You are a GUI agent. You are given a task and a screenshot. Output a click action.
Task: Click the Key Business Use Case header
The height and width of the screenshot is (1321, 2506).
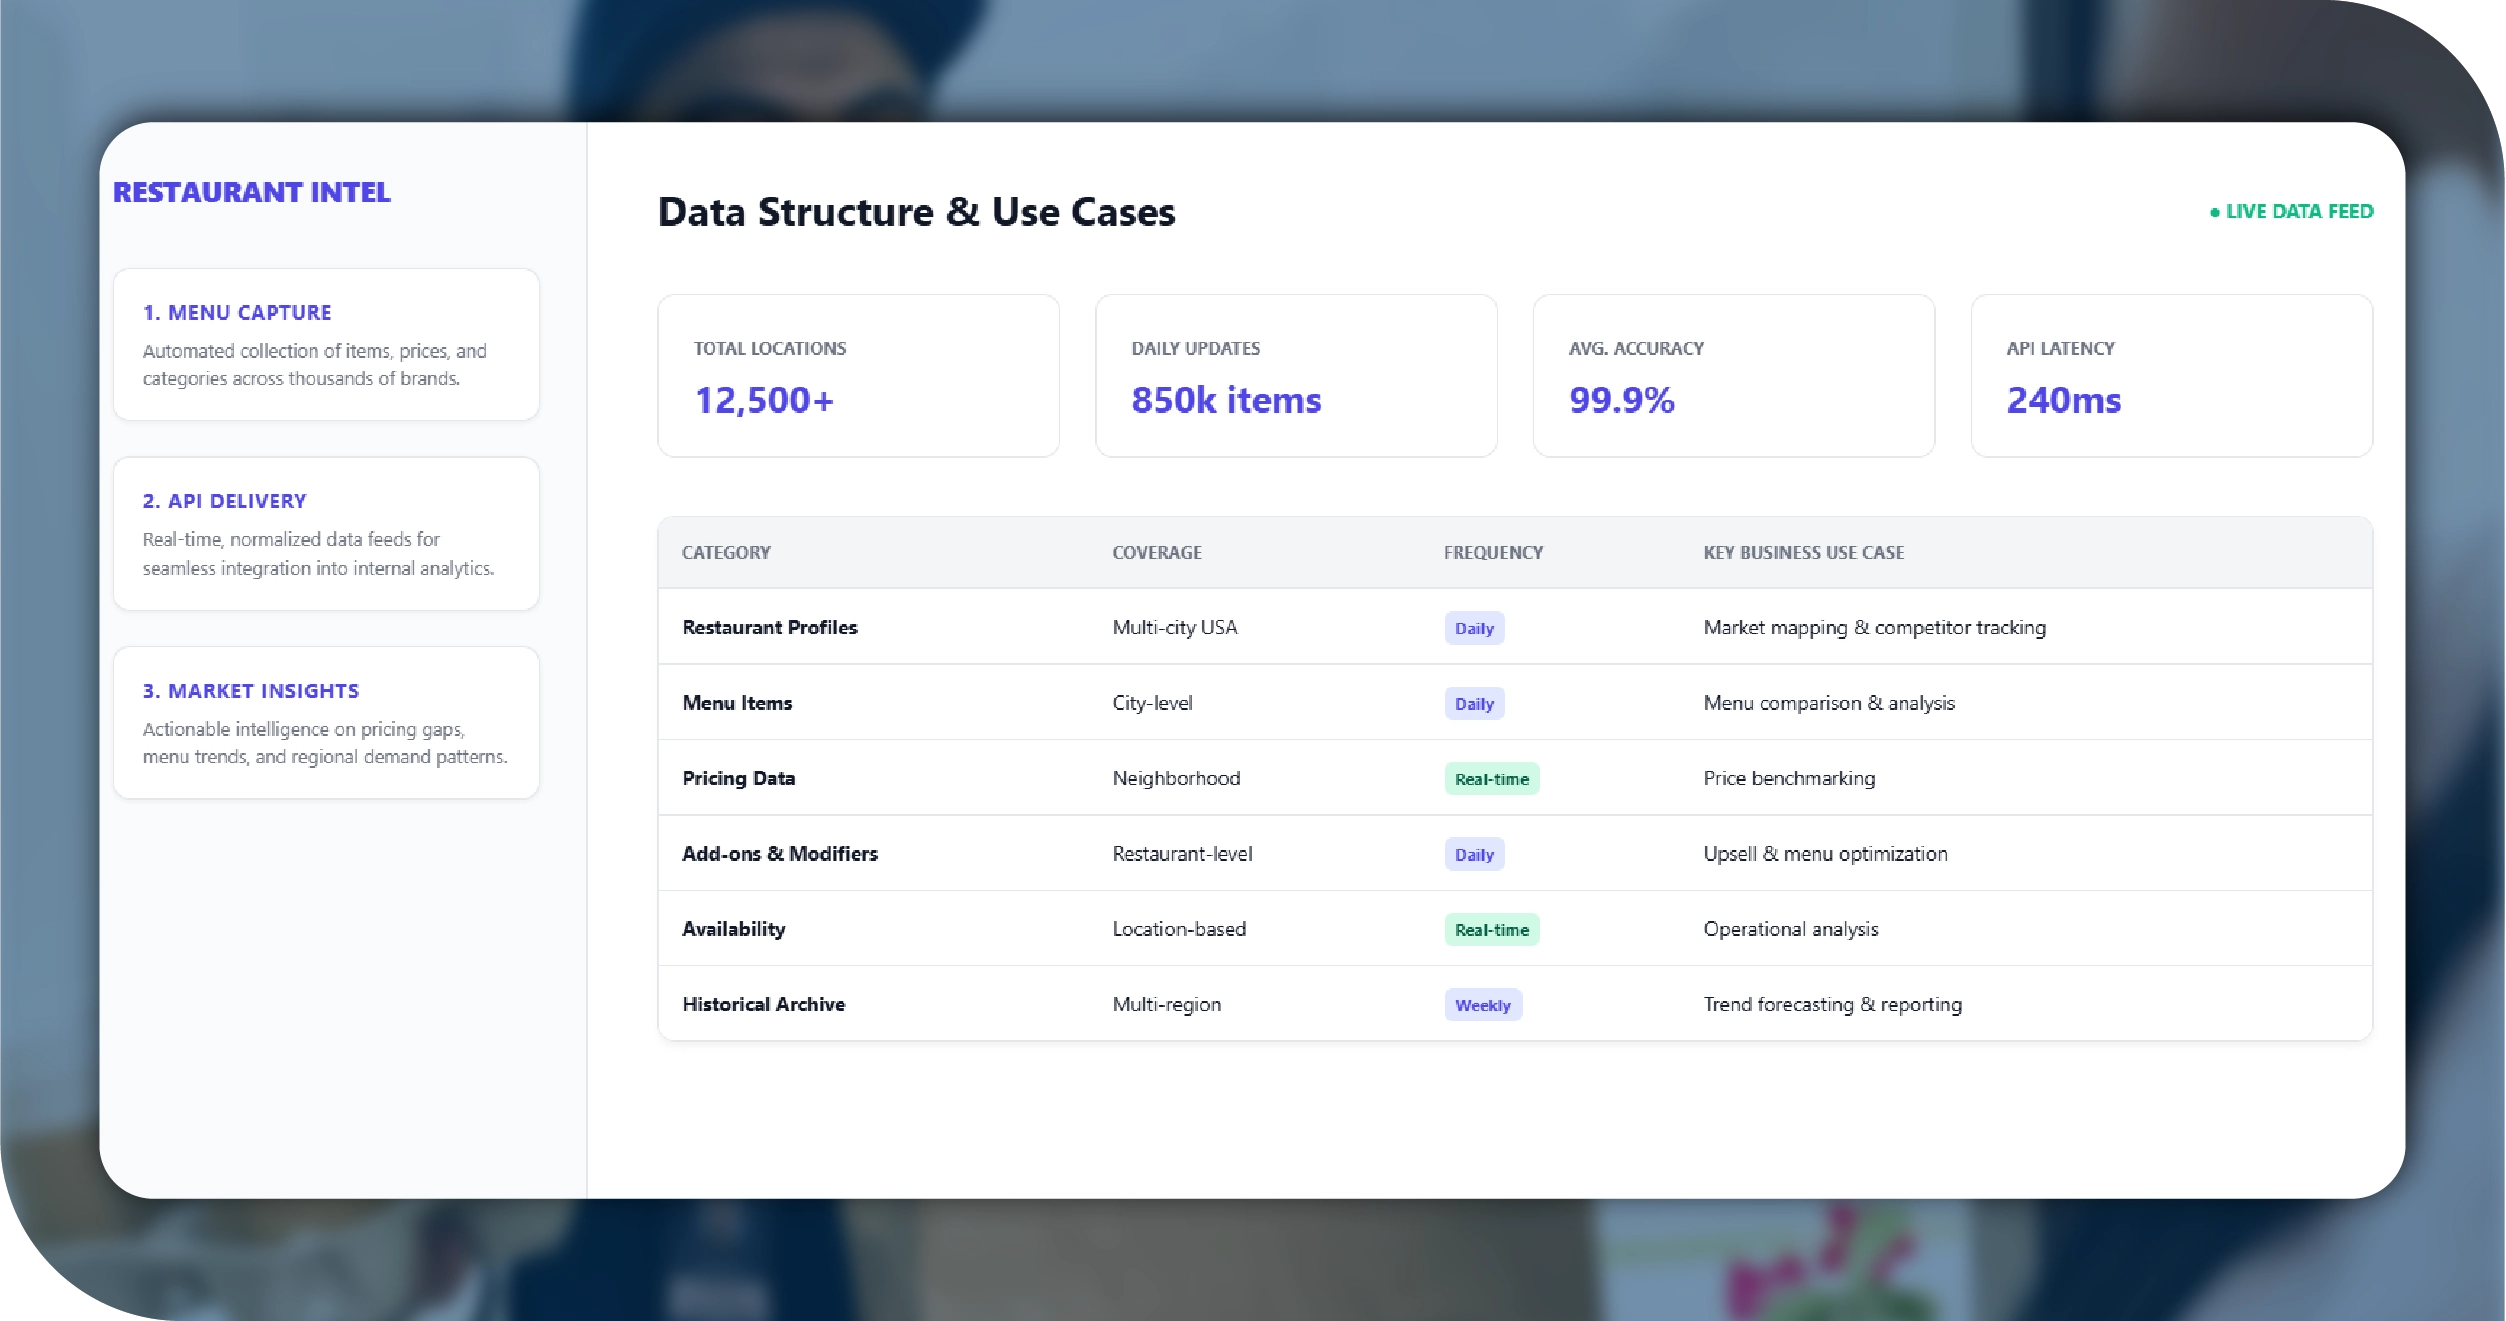coord(1803,553)
